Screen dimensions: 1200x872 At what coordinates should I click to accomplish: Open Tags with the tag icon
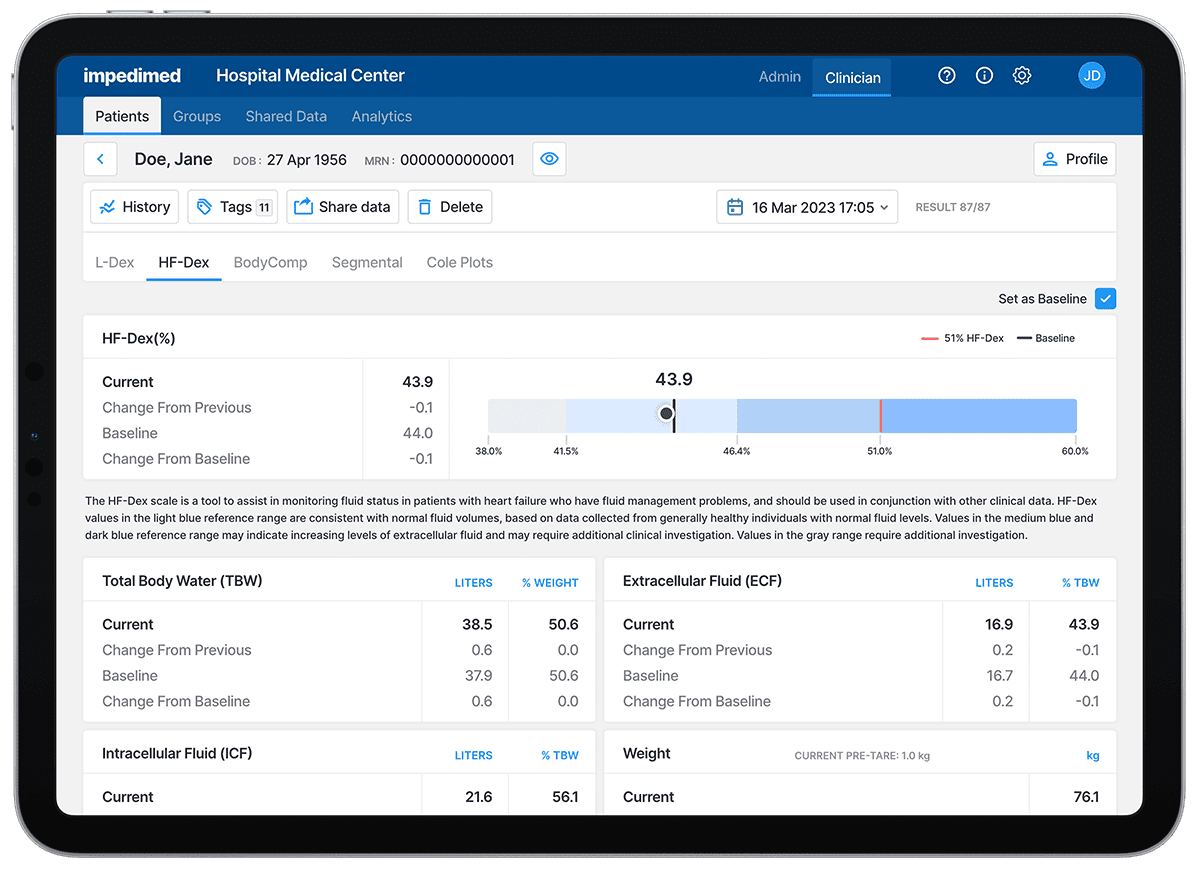[233, 207]
